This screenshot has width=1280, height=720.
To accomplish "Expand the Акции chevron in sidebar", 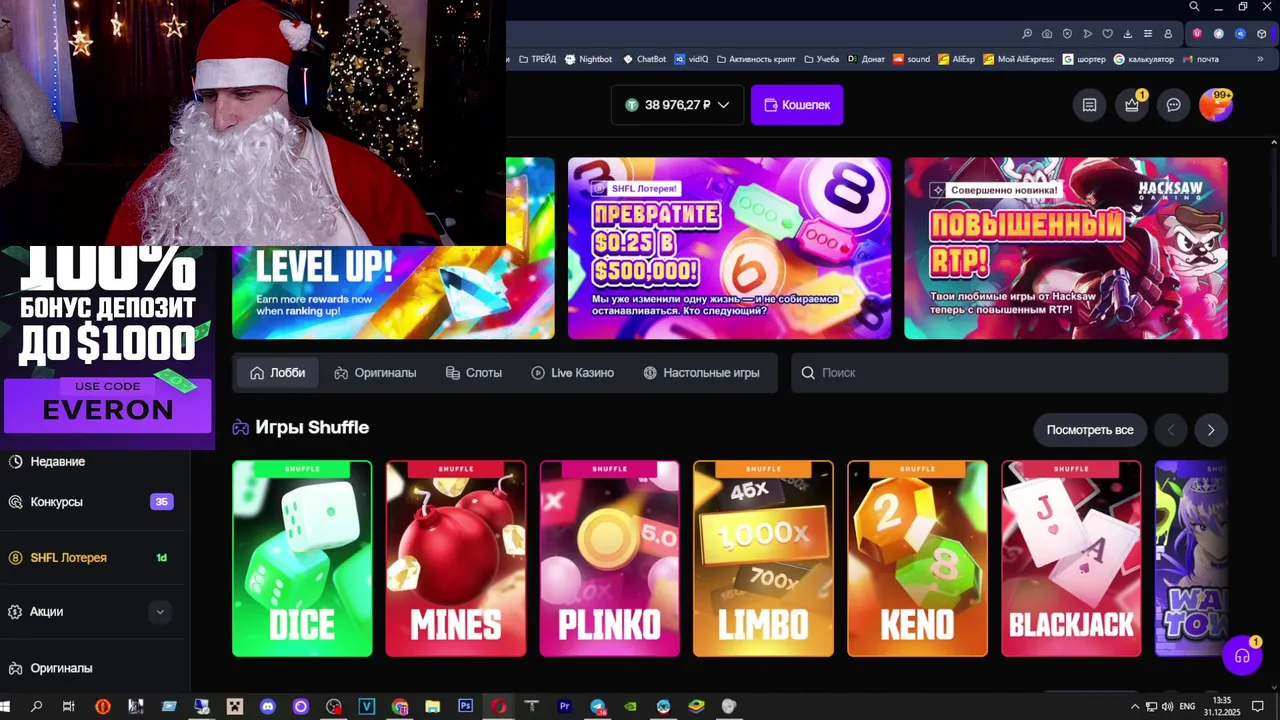I will (x=160, y=612).
